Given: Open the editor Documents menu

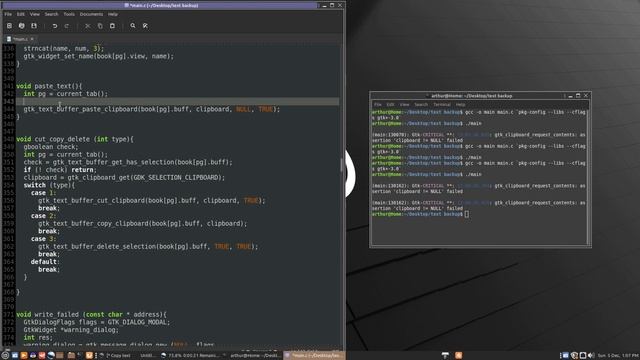Looking at the screenshot, I should pyautogui.click(x=91, y=14).
